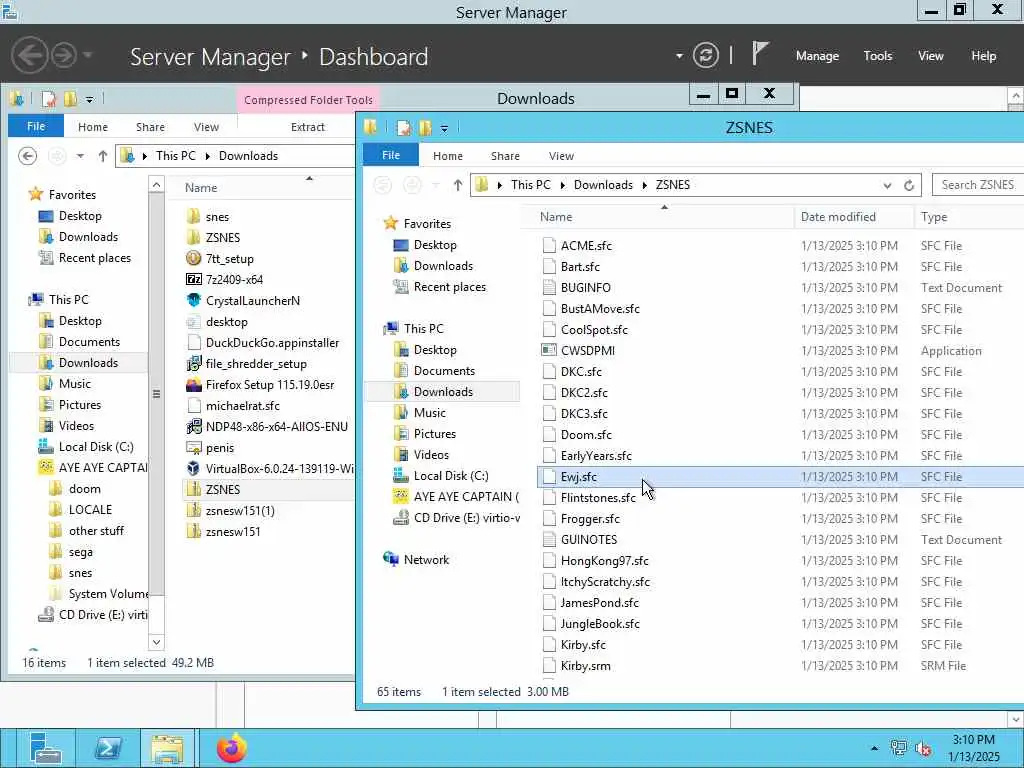Show hidden tray icons arrow
1024x768 pixels.
click(874, 748)
